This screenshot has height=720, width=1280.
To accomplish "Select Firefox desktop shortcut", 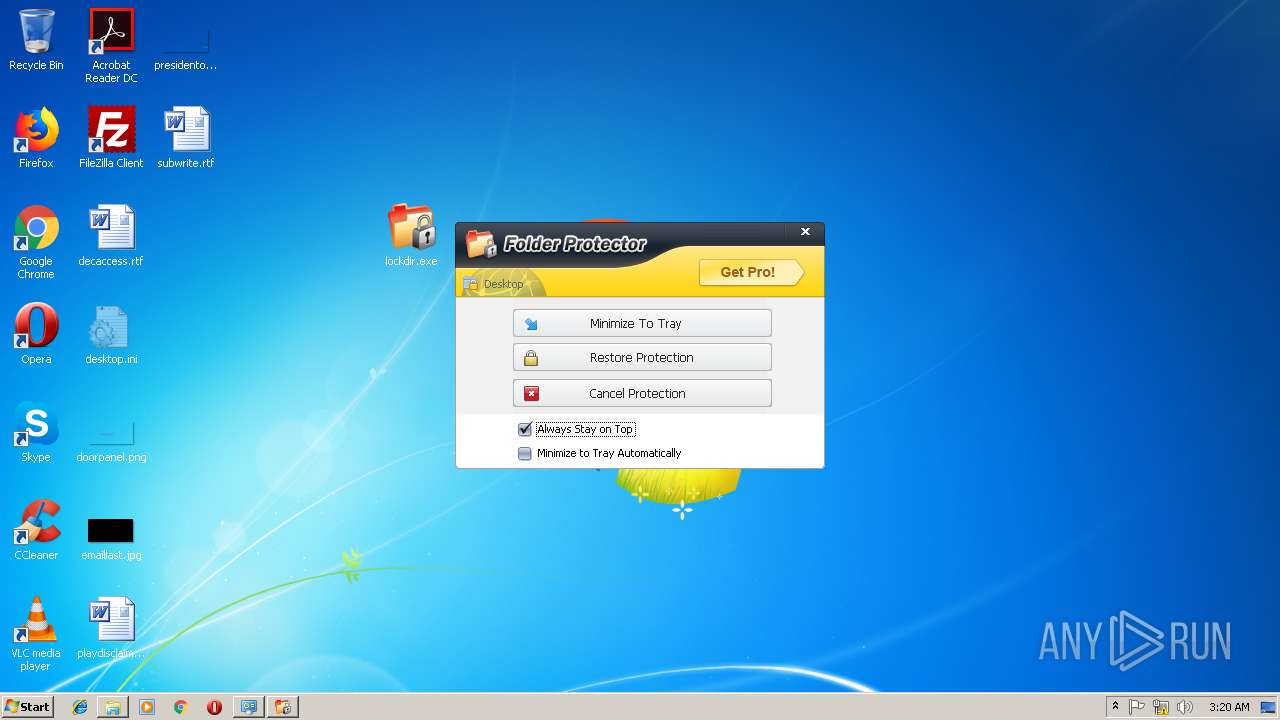I will pos(36,138).
